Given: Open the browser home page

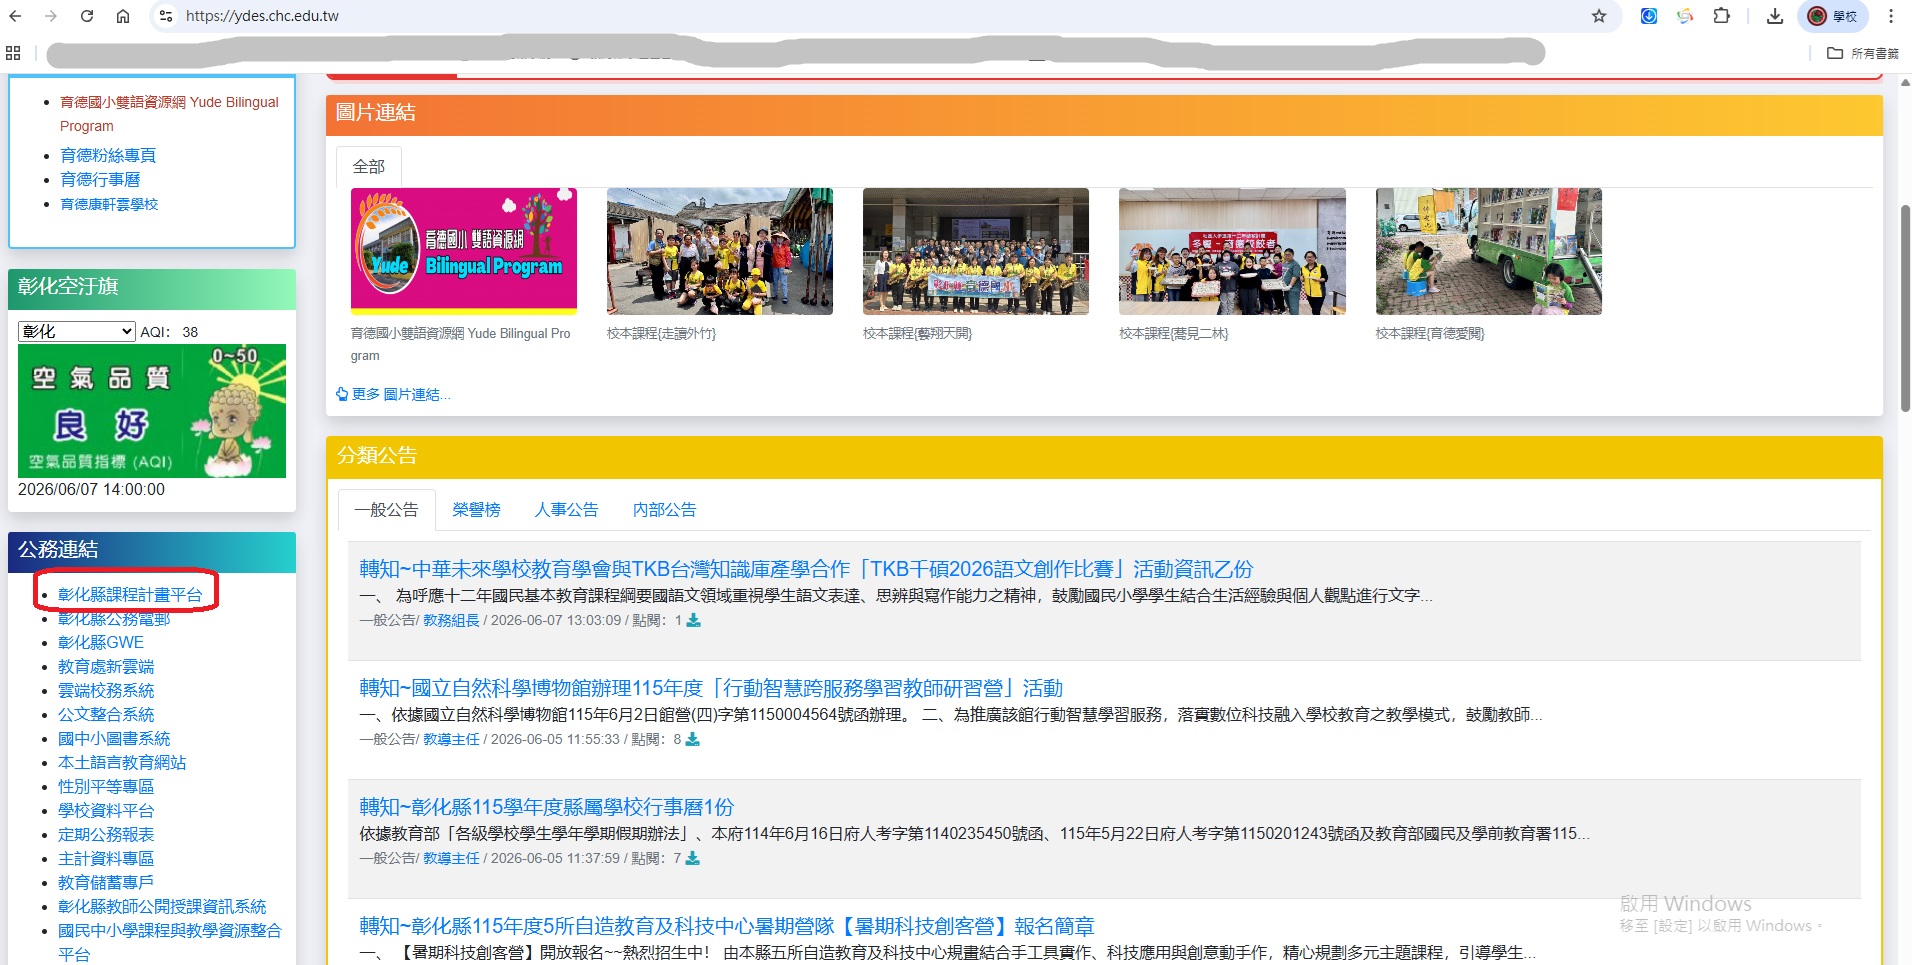Looking at the screenshot, I should (123, 16).
